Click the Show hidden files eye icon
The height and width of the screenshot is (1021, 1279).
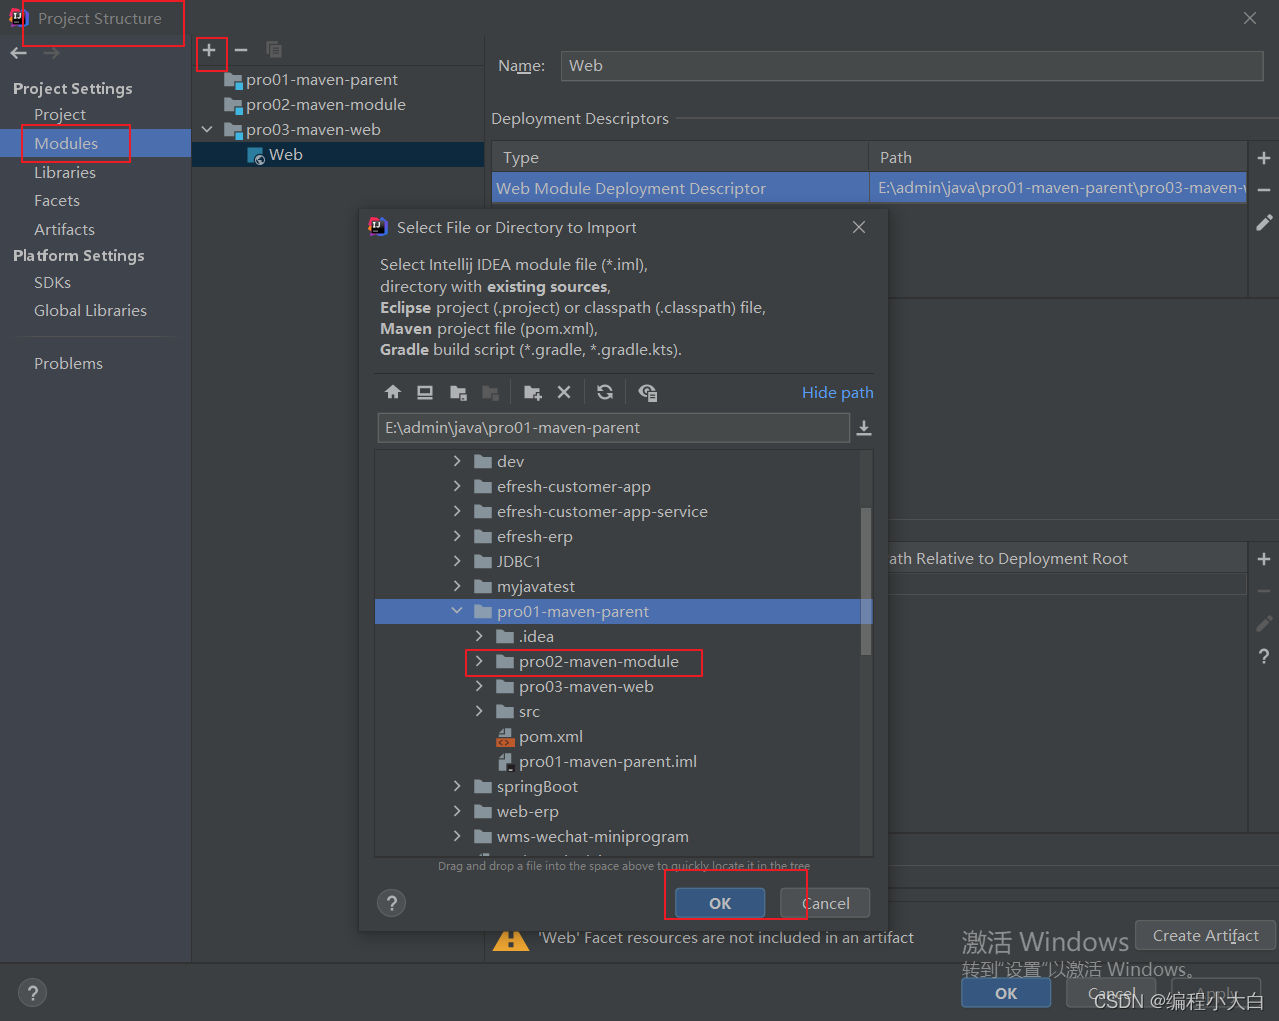point(647,392)
